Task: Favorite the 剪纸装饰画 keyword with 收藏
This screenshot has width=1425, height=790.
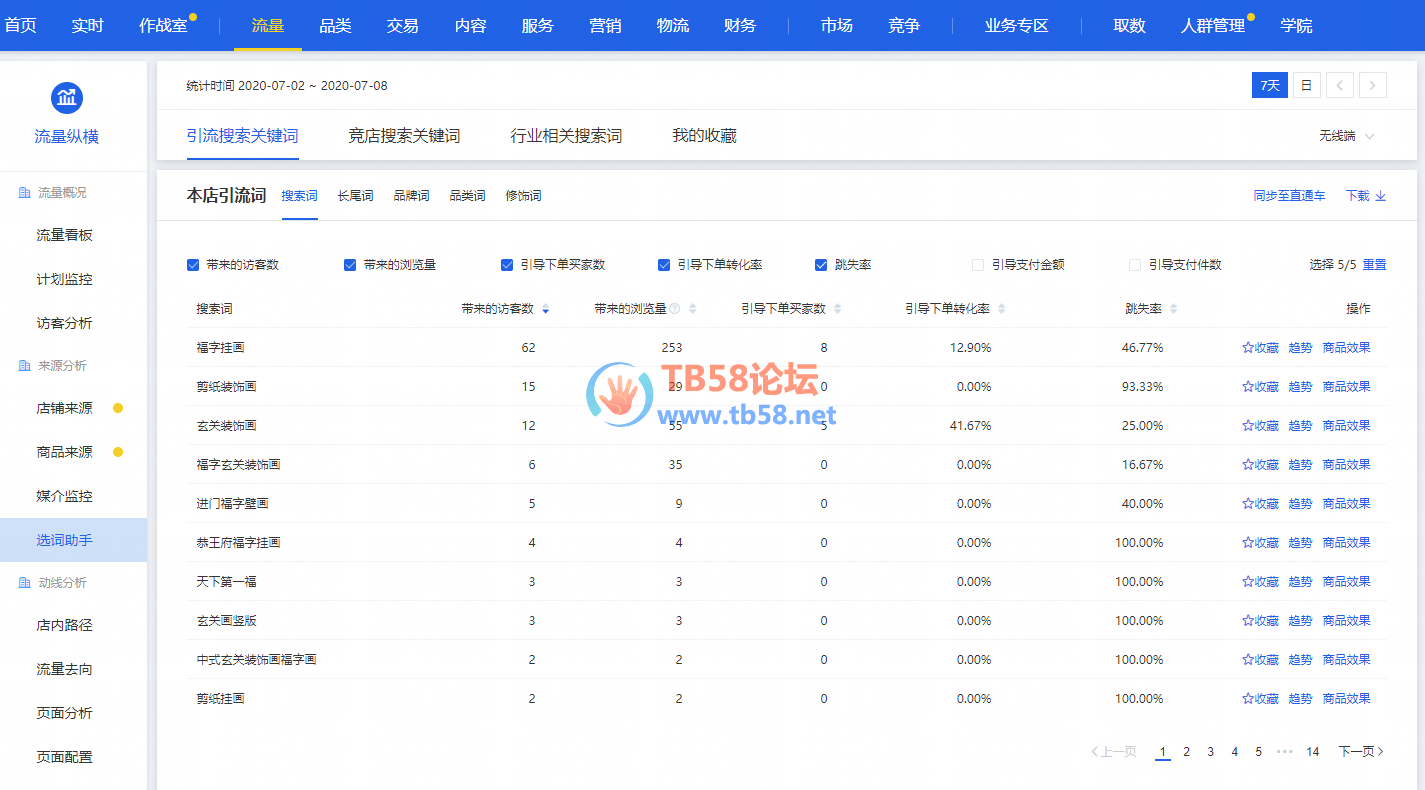Action: (x=1260, y=387)
